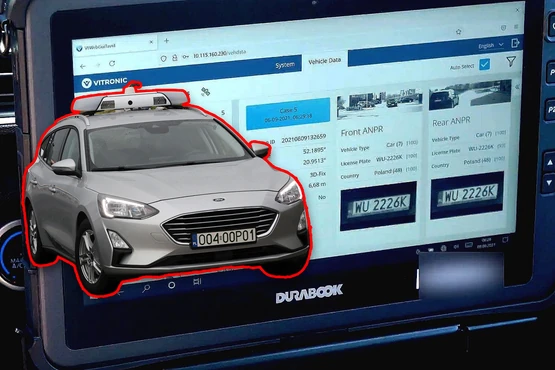Click the lock icon in address bar
Screen dimensions: 555x370
pyautogui.click(x=174, y=58)
